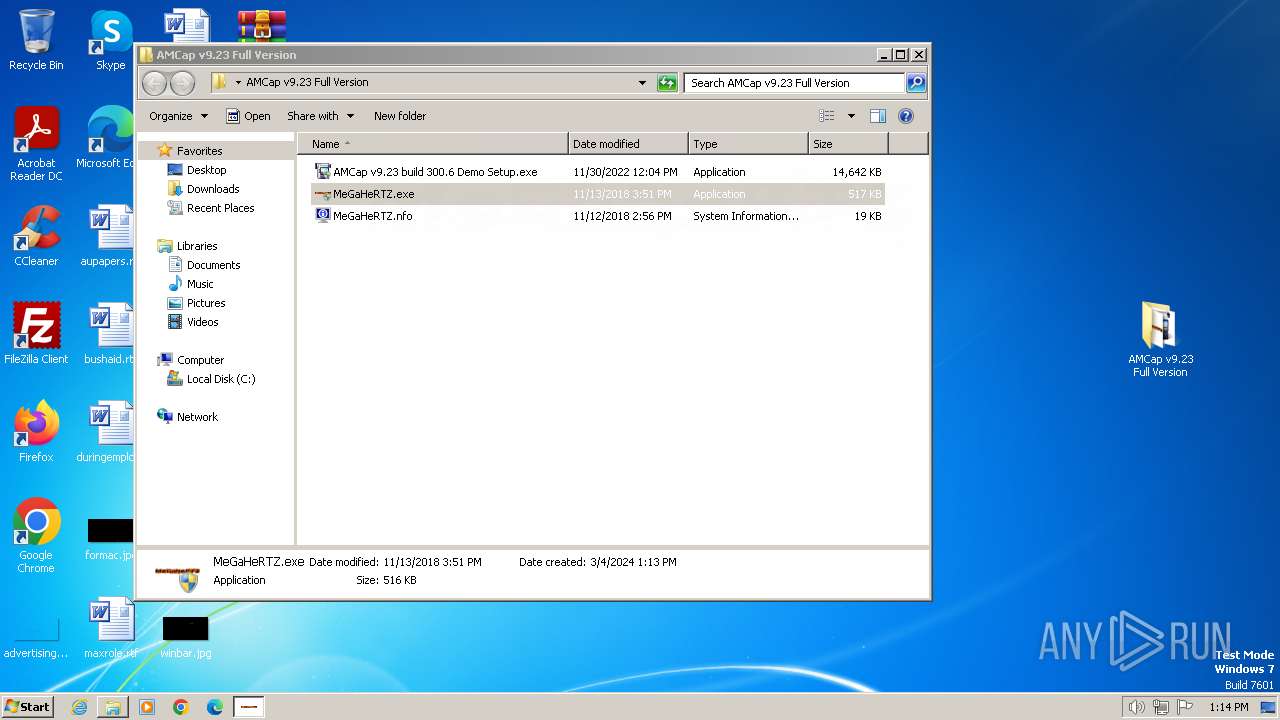This screenshot has height=720, width=1280.
Task: Launch Google Chrome from desktop
Action: tap(36, 537)
